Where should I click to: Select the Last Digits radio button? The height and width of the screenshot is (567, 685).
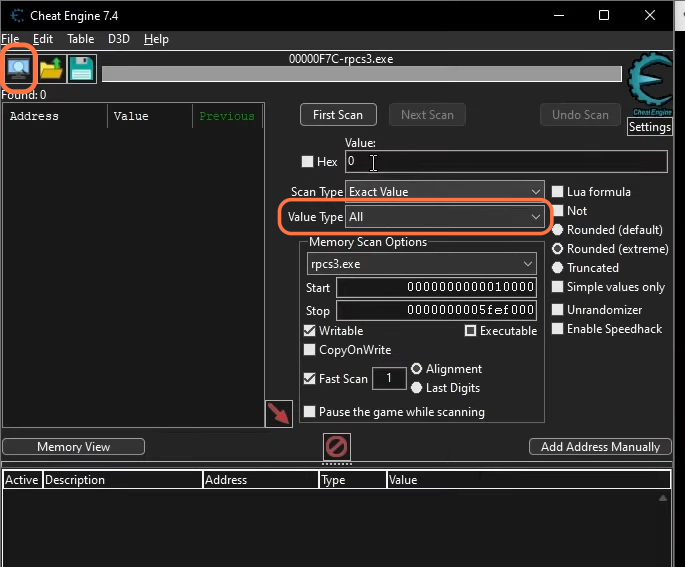(416, 387)
